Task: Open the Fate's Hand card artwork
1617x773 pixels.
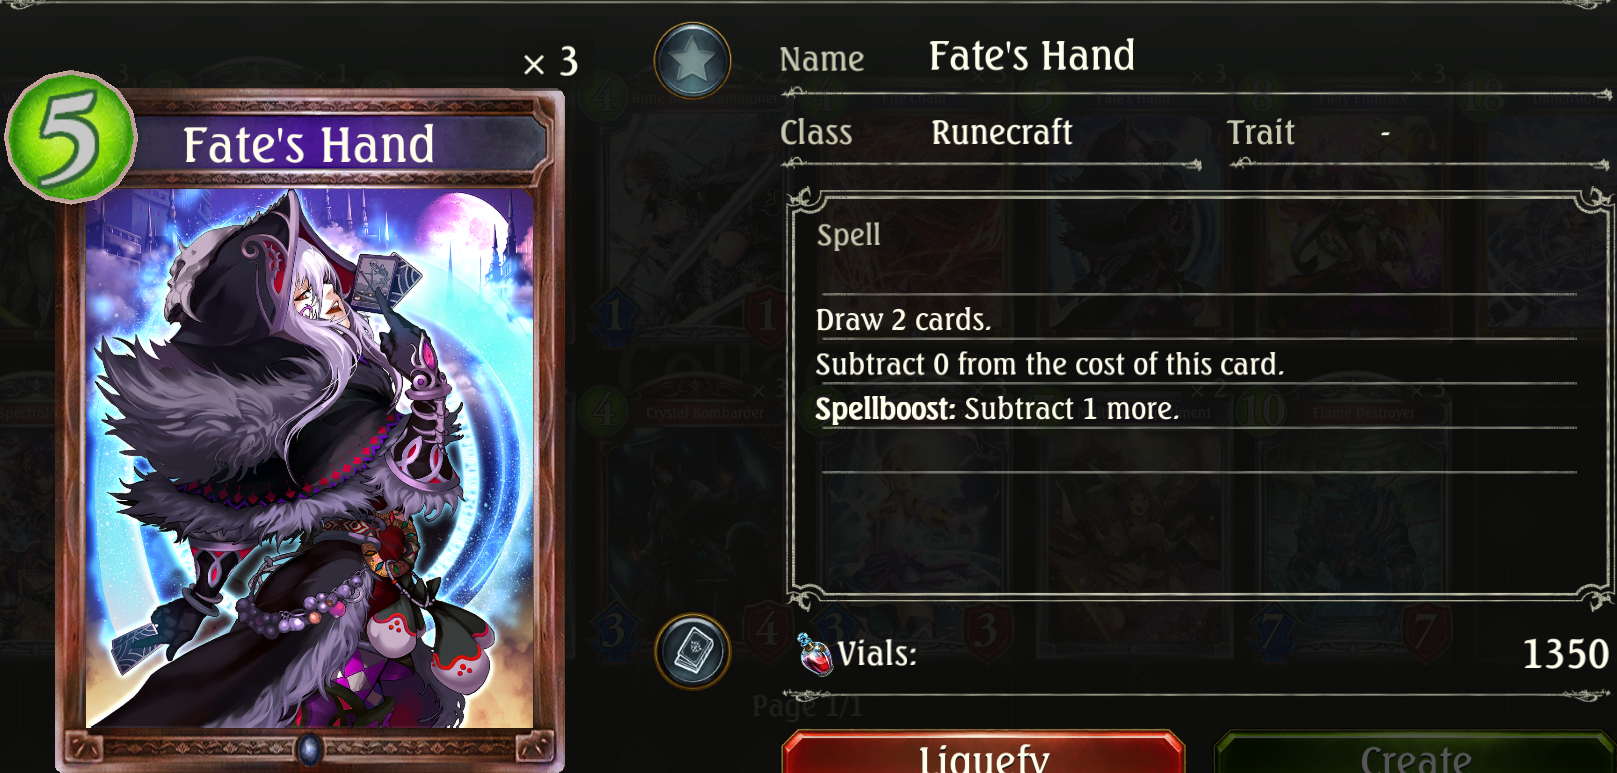Action: click(x=309, y=458)
